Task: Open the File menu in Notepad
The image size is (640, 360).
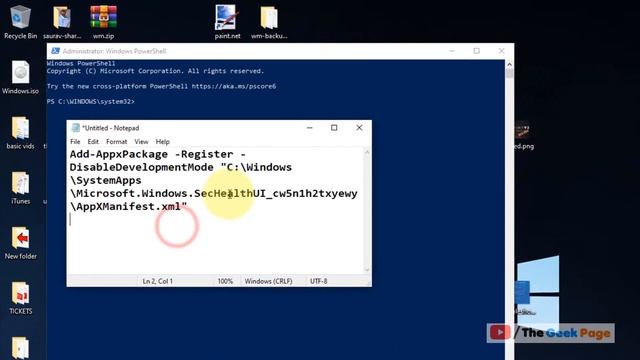Action: 75,142
